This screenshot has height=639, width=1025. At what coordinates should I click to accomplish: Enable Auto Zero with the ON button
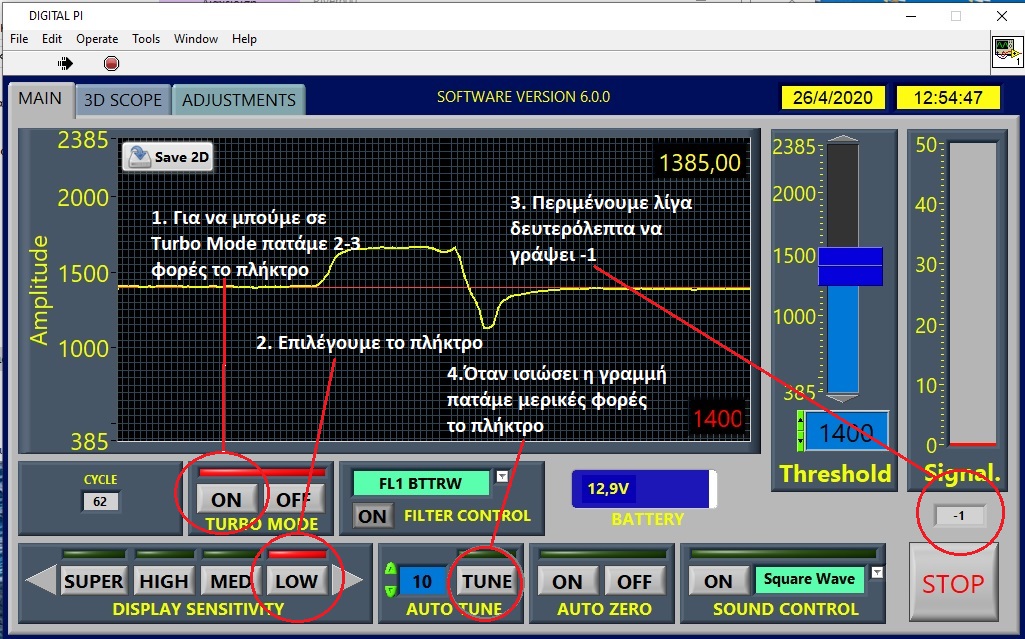click(x=567, y=581)
